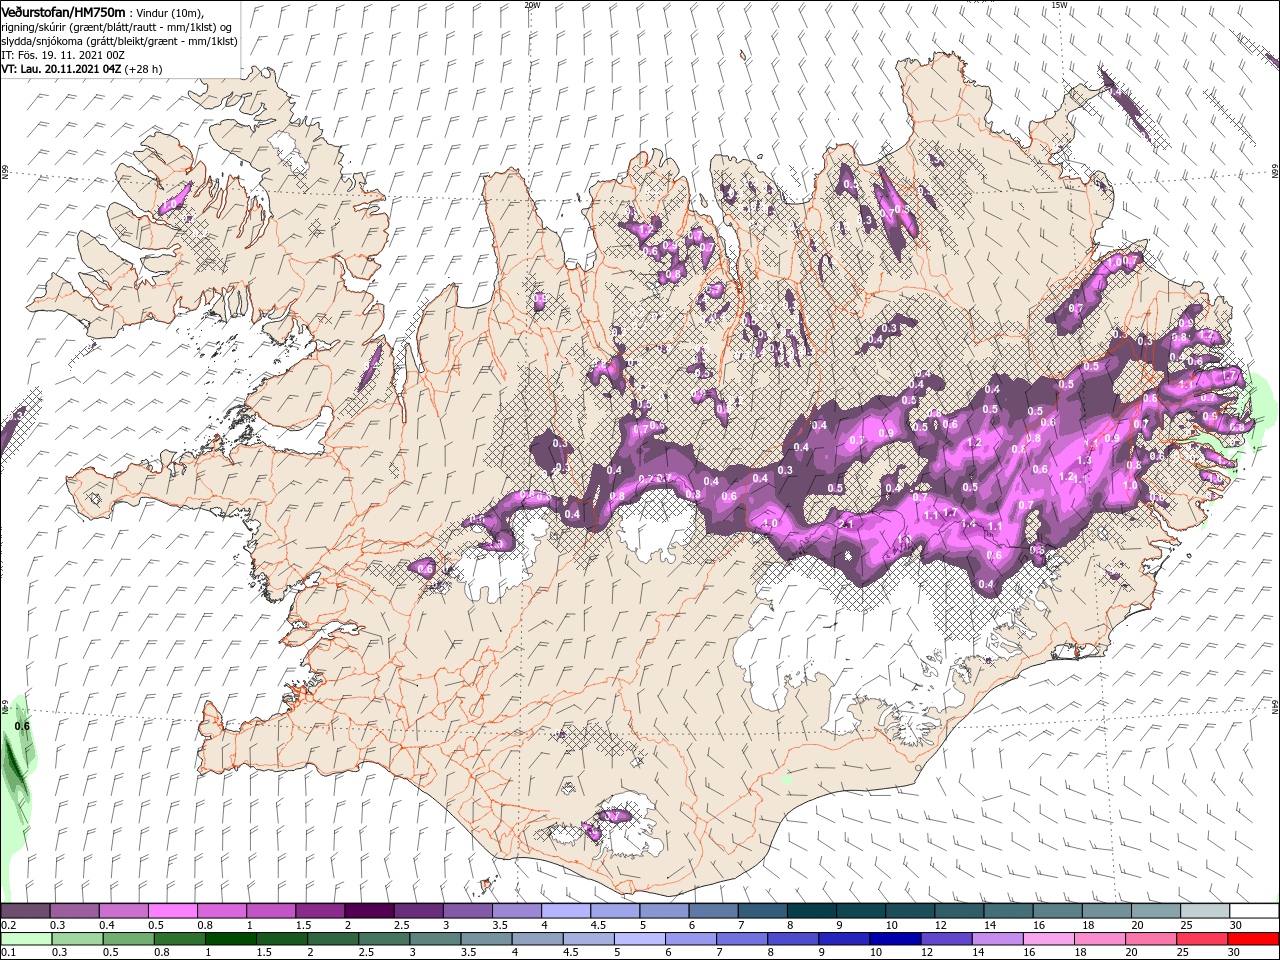Click the '0.8' label in upper legend row
The image size is (1280, 960).
coord(205,925)
